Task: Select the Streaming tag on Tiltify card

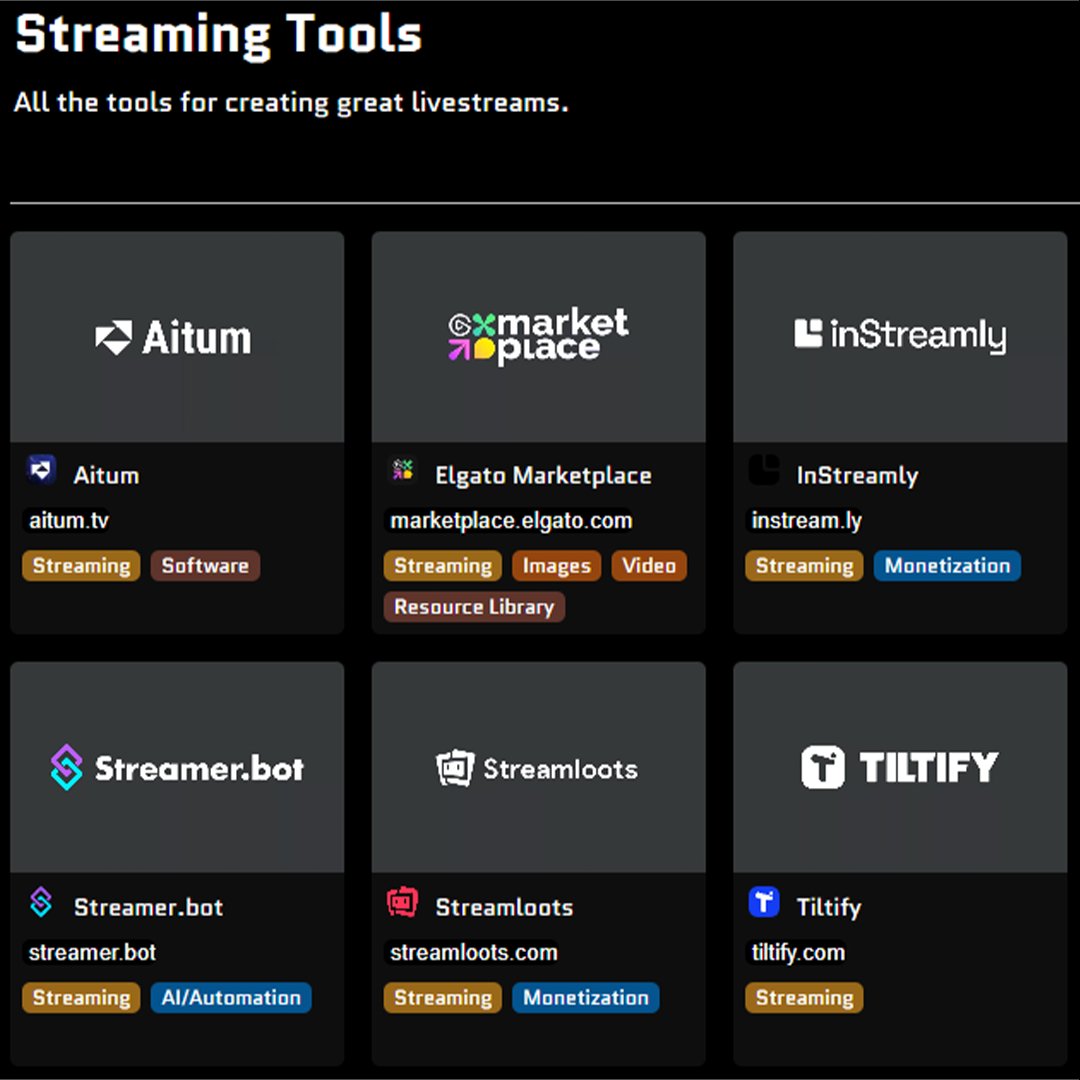Action: pyautogui.click(x=804, y=997)
